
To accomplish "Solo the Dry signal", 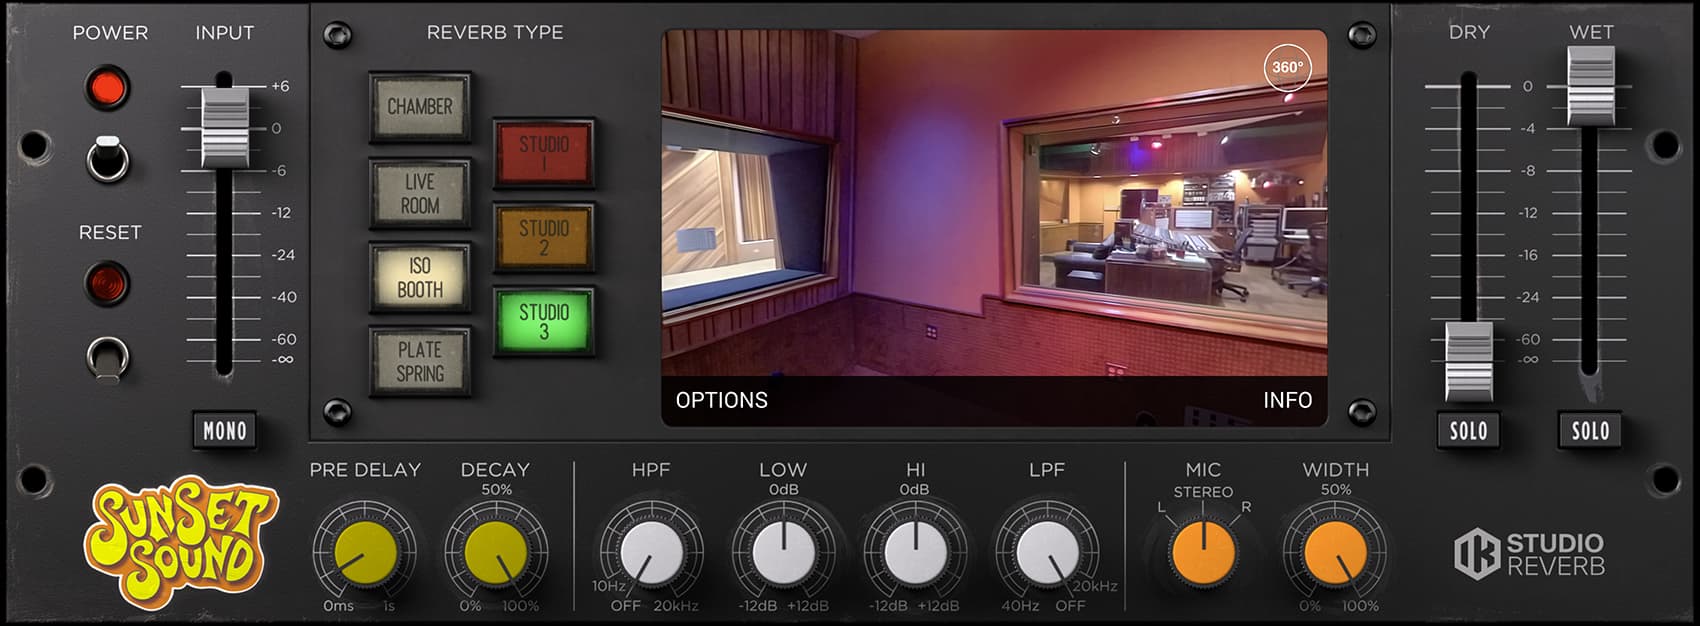I will tap(1468, 431).
